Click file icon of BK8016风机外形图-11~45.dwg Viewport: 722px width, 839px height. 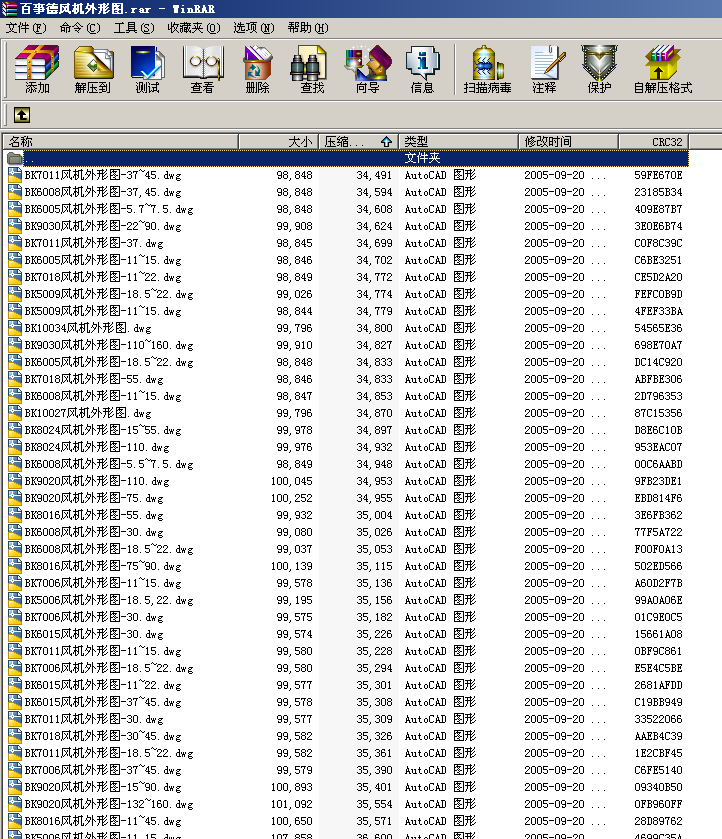(x=15, y=821)
